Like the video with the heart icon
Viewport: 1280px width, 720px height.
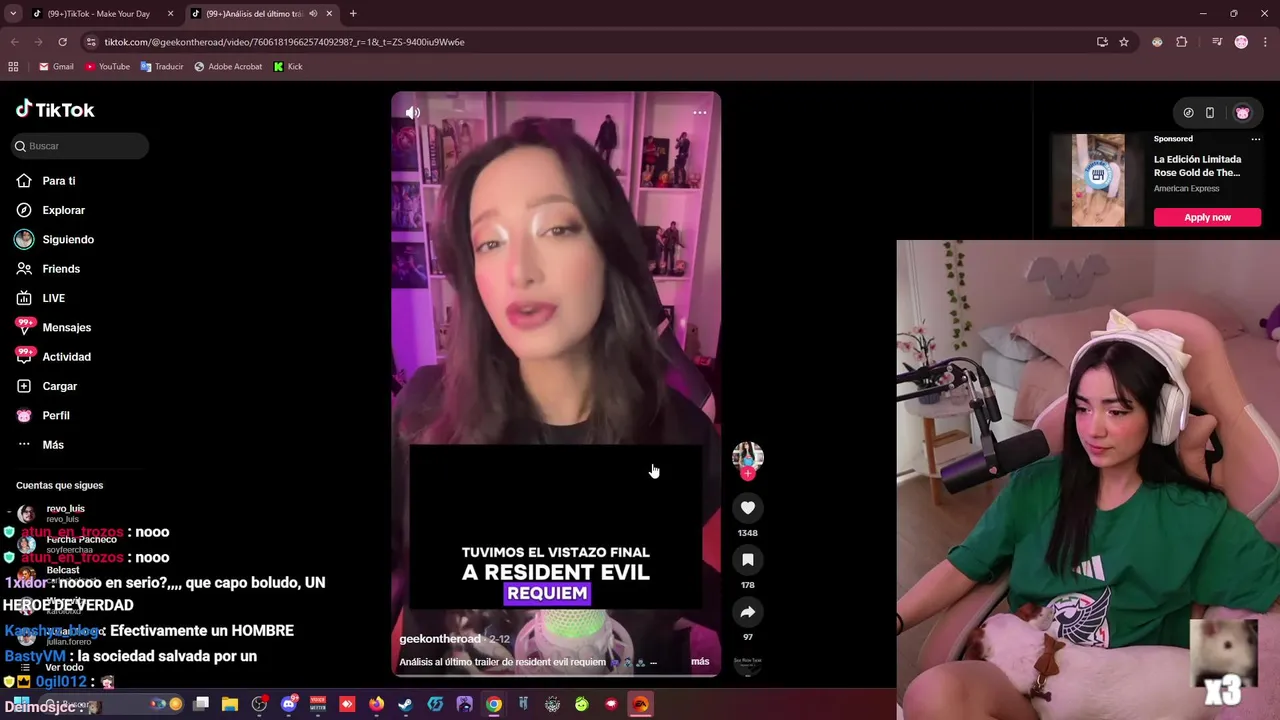[x=748, y=508]
